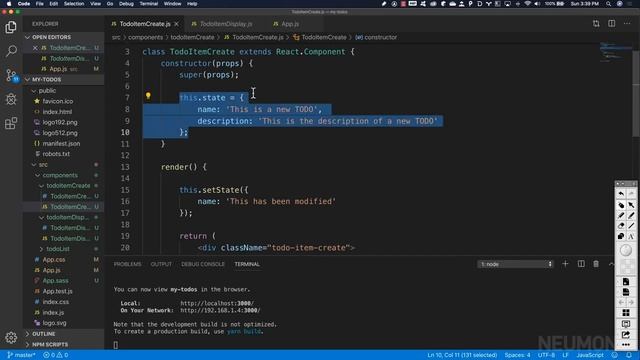Open the Selection menu

pyautogui.click(x=74, y=4)
